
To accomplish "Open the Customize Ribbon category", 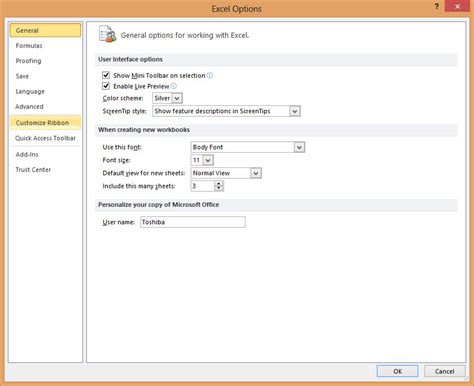I will click(45, 123).
